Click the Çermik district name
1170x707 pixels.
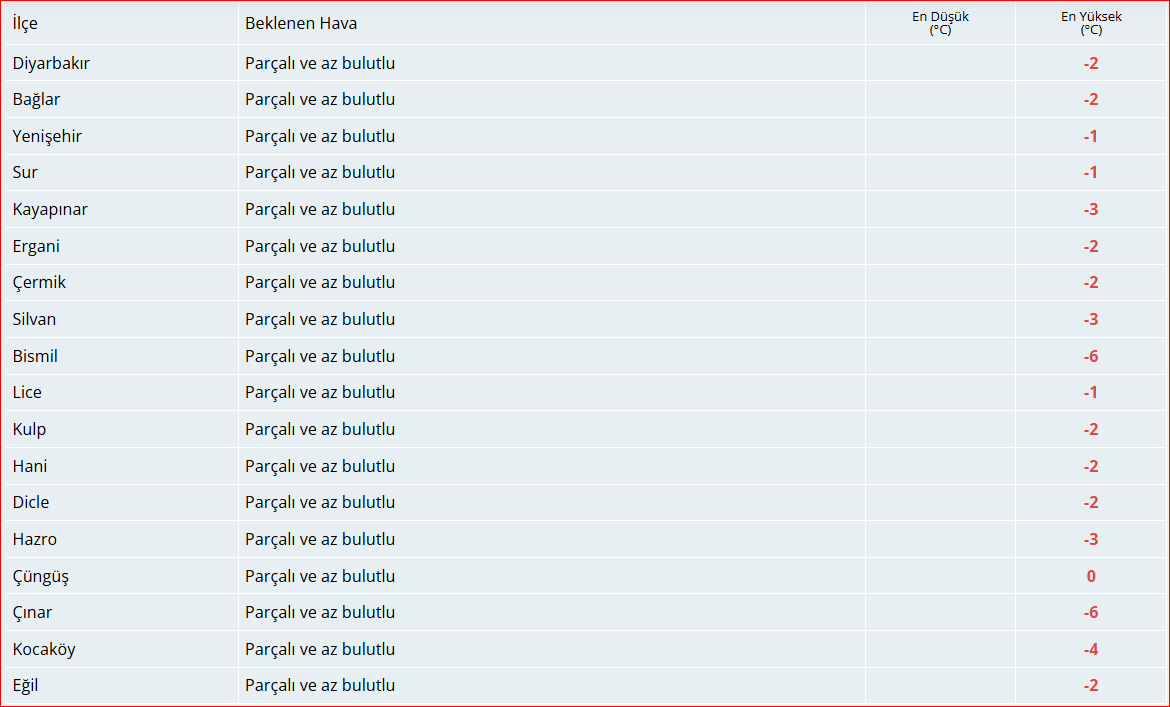coord(39,283)
